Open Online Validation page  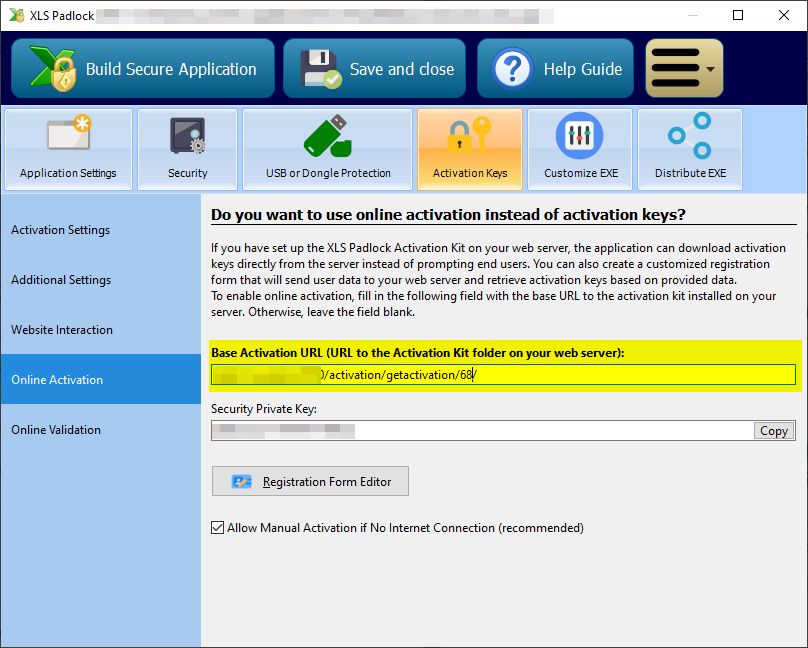pyautogui.click(x=100, y=430)
